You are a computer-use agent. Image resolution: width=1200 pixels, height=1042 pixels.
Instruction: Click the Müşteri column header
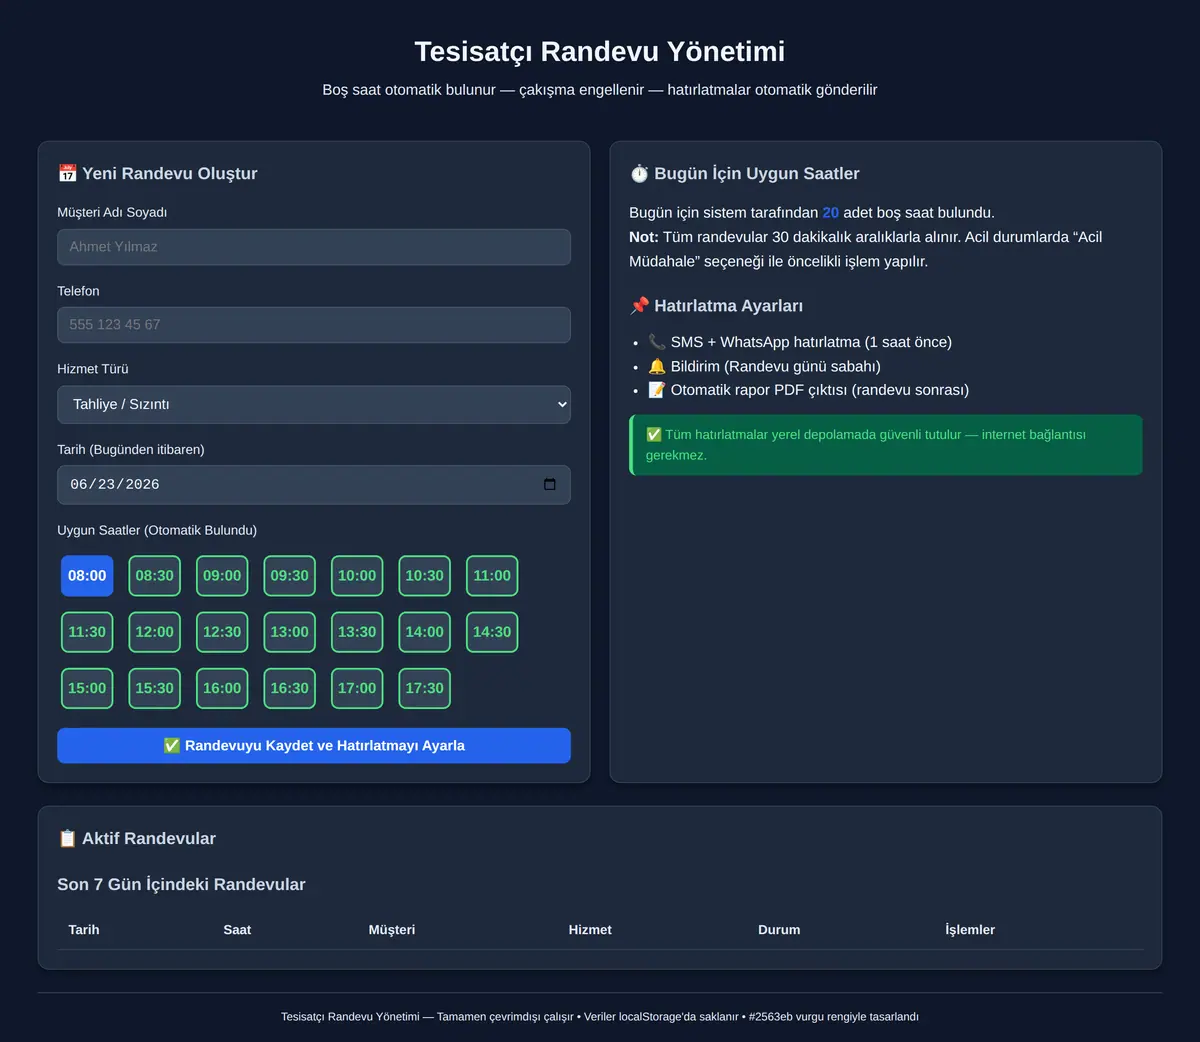(x=392, y=930)
